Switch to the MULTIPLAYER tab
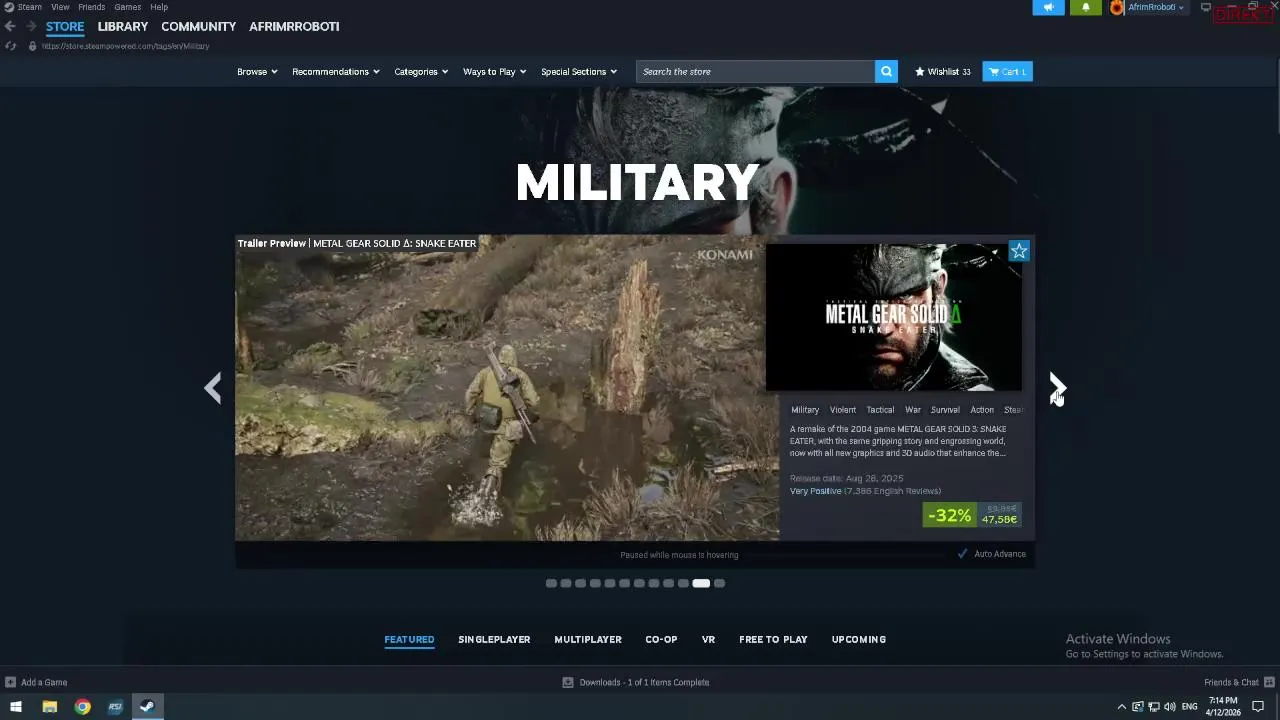1280x720 pixels. (x=588, y=639)
